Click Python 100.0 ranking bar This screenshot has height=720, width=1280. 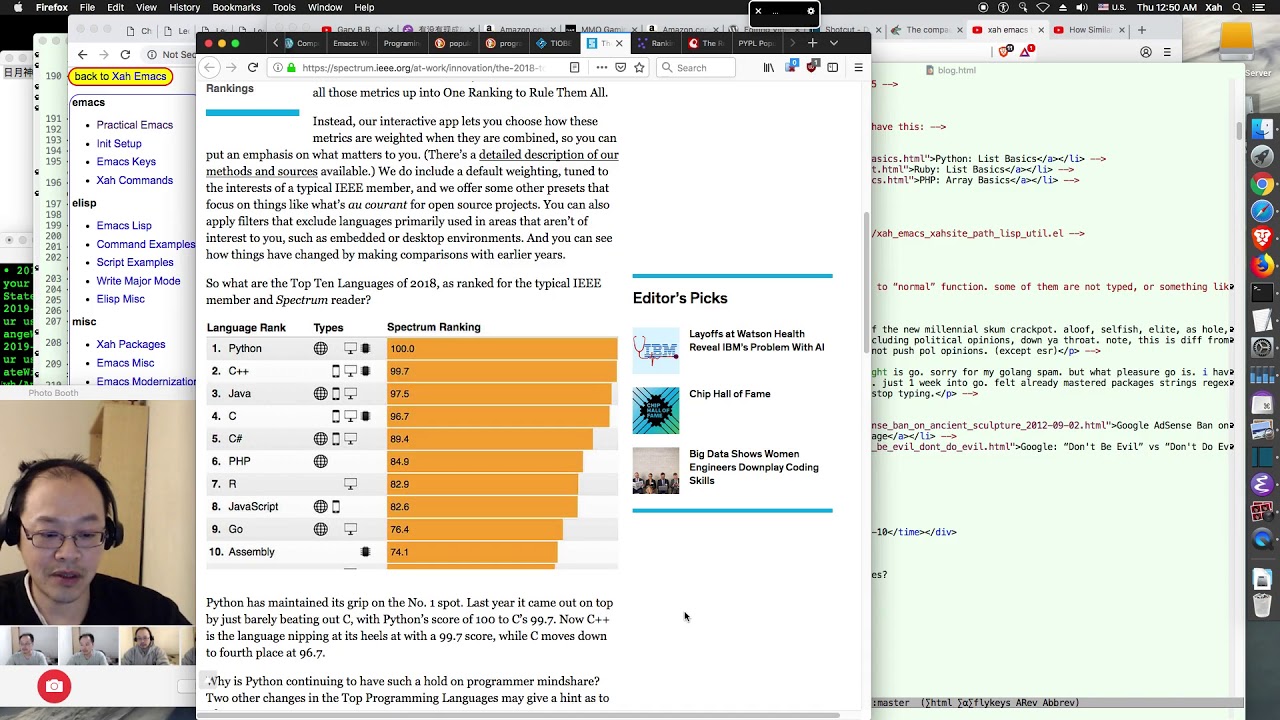(502, 349)
